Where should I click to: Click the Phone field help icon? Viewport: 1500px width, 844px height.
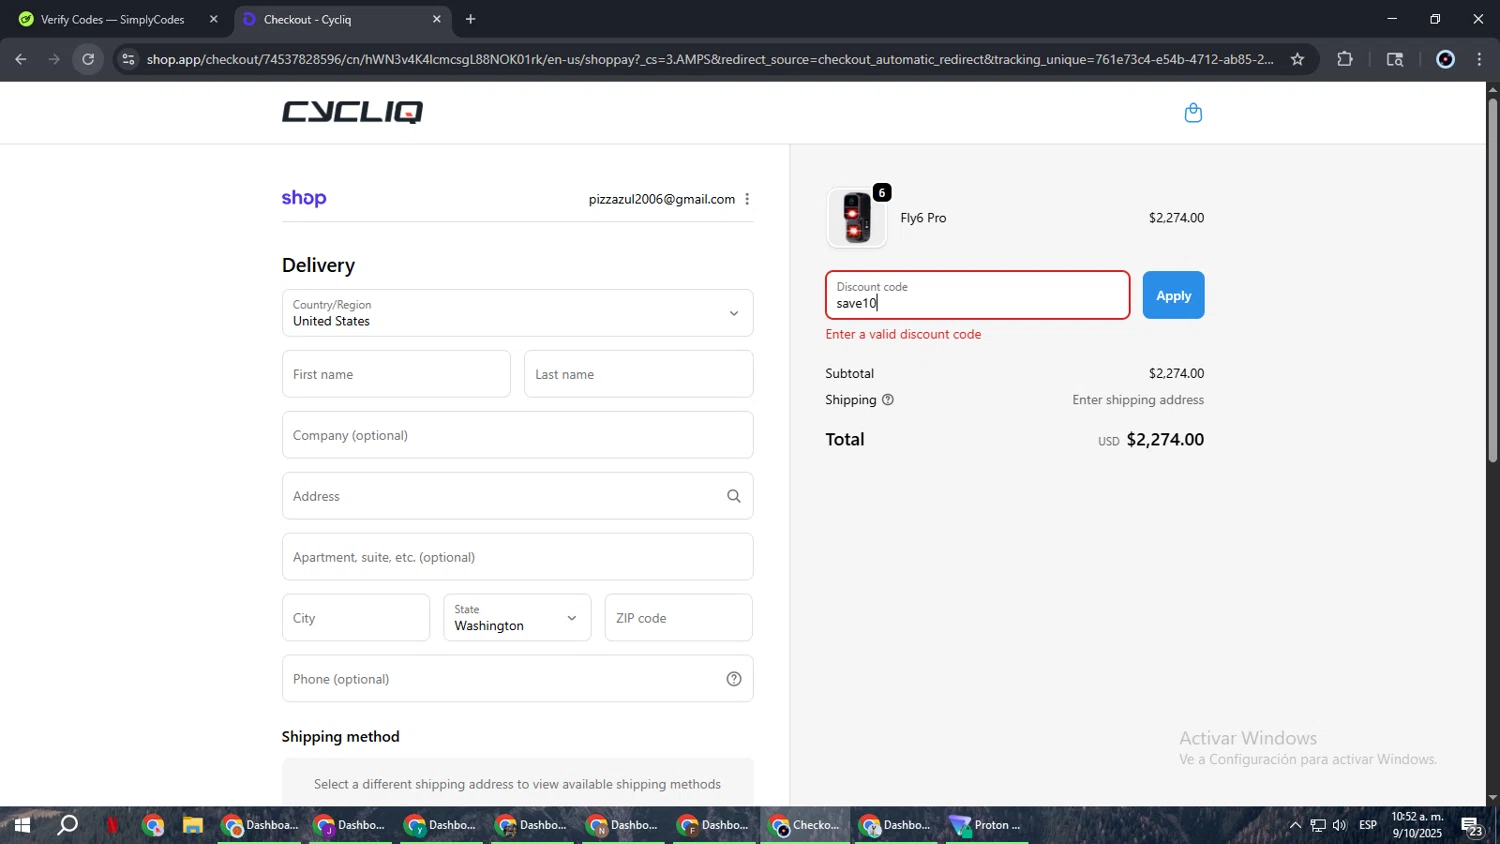(x=734, y=679)
